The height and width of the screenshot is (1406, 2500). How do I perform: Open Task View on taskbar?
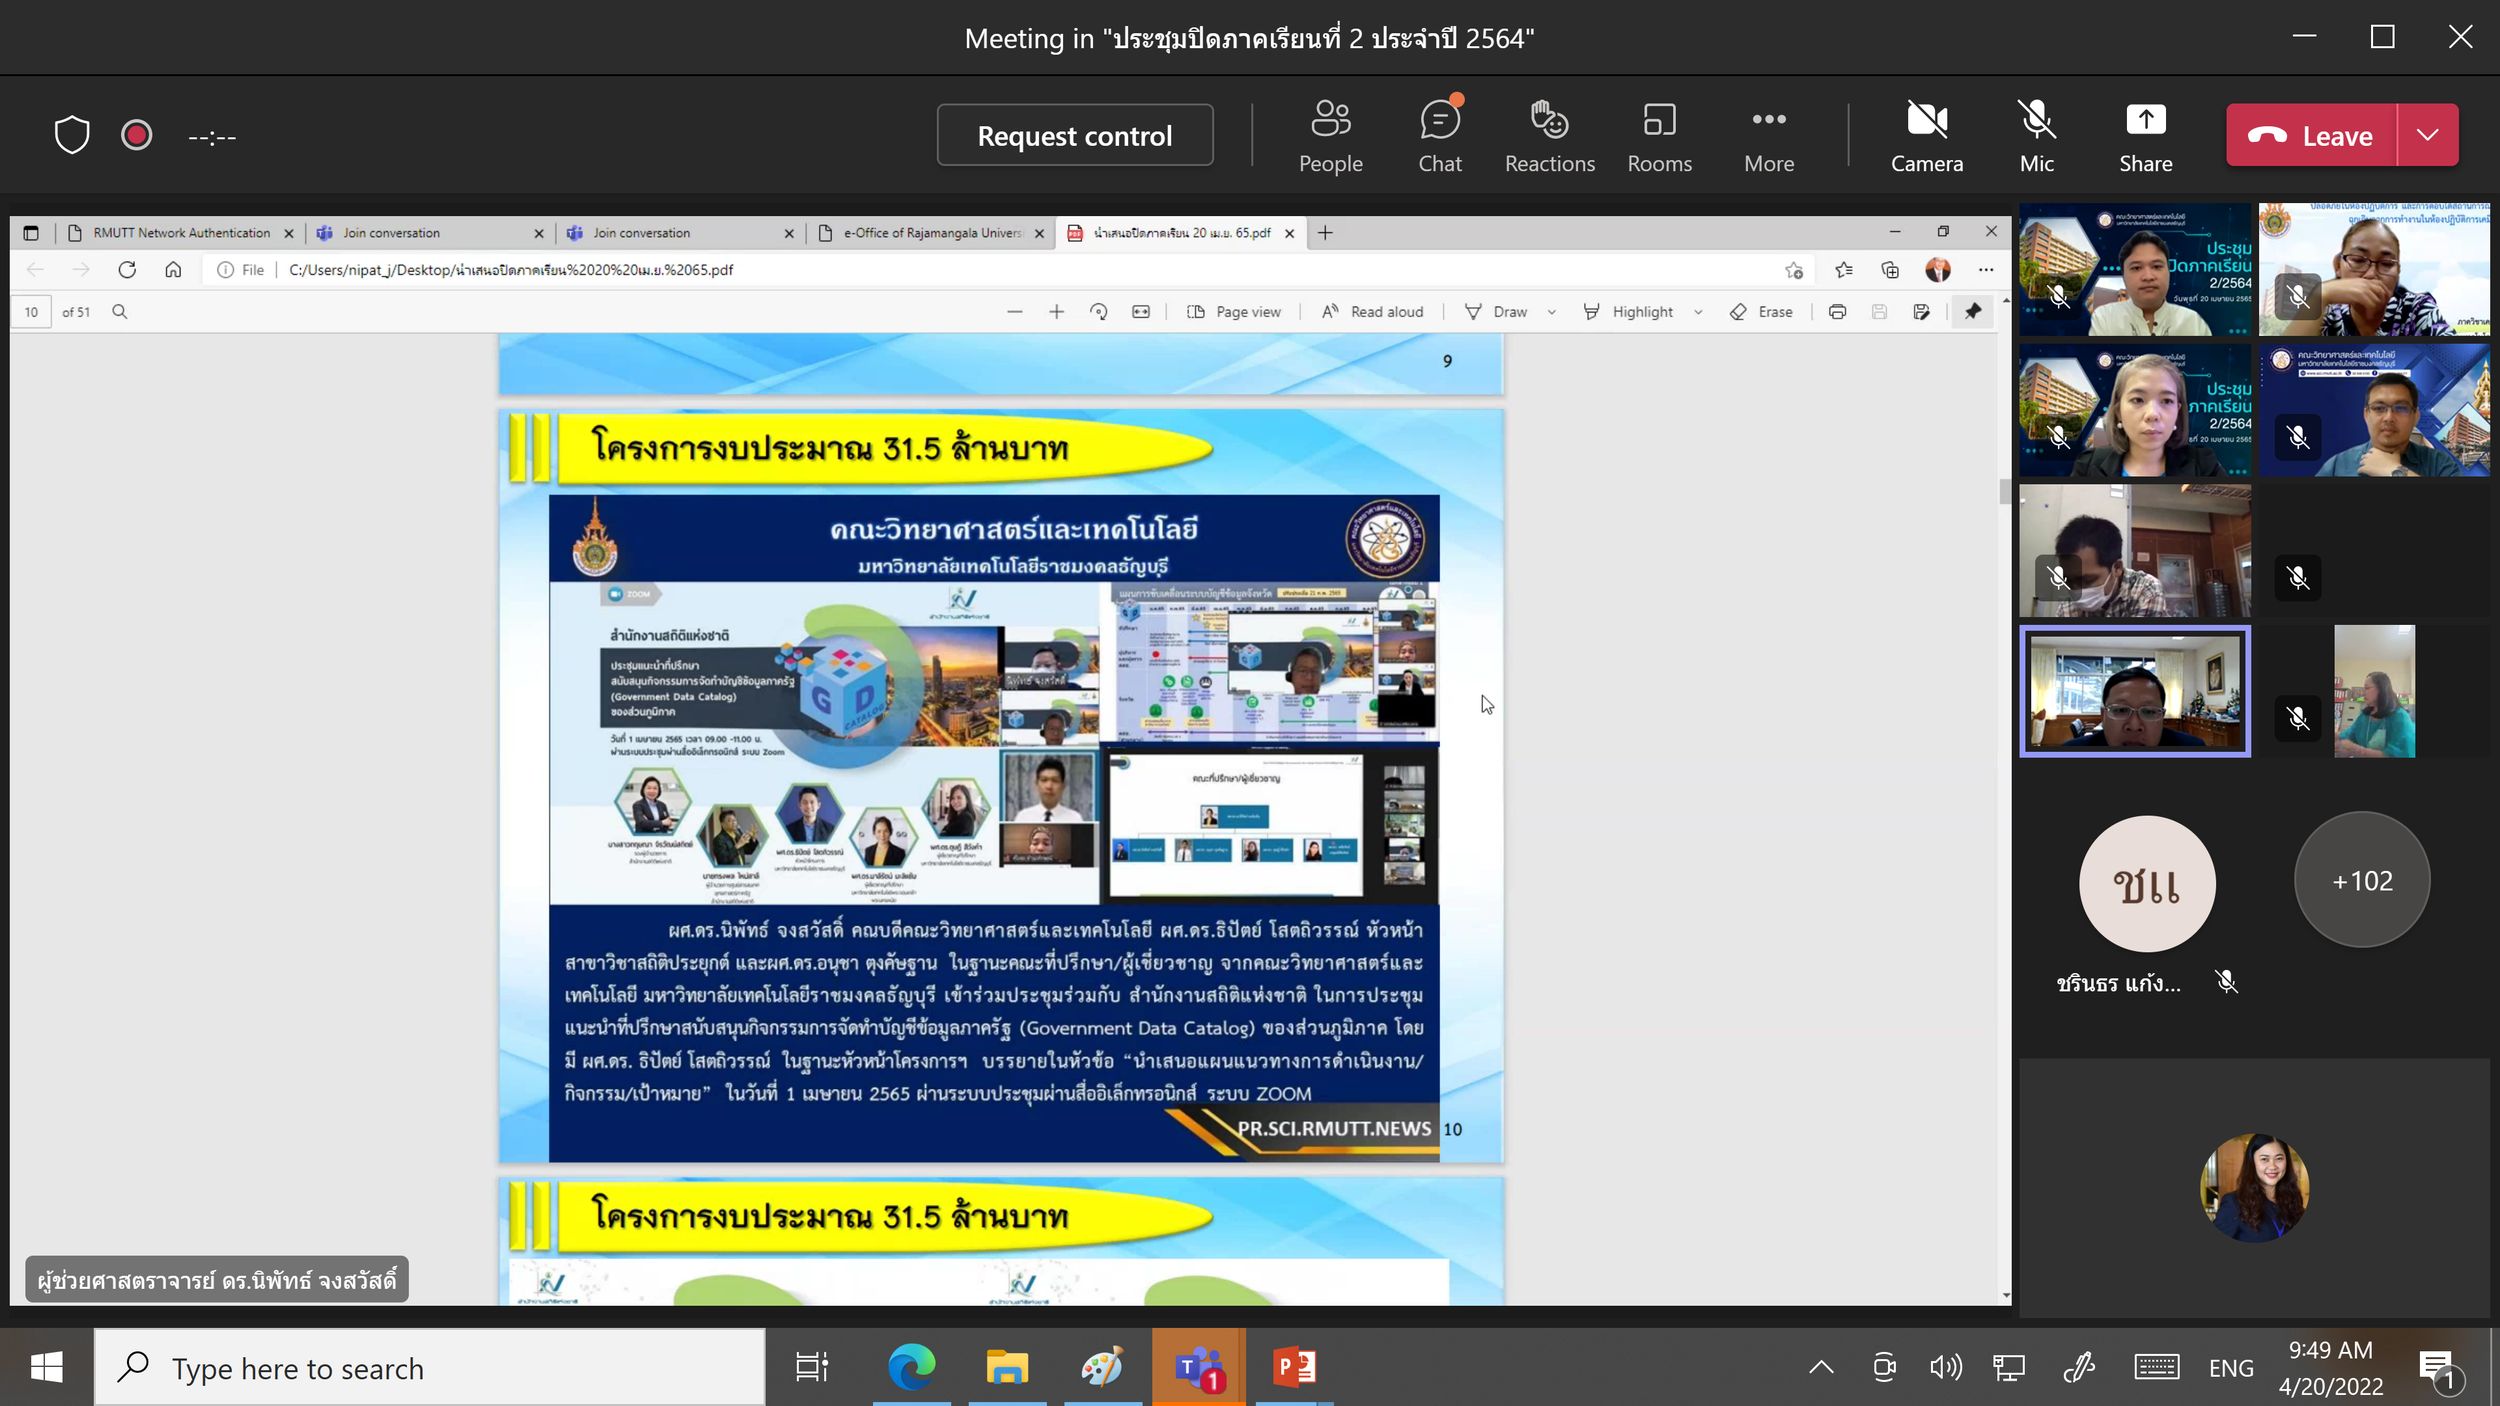(x=812, y=1367)
